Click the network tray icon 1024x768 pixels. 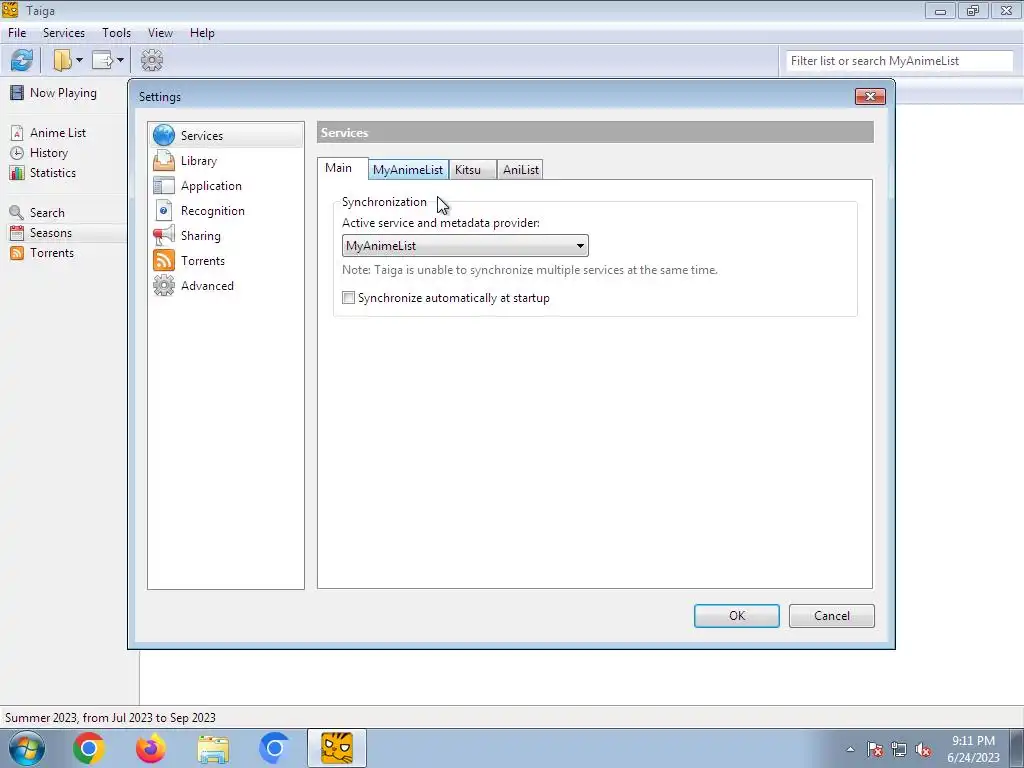tap(899, 749)
